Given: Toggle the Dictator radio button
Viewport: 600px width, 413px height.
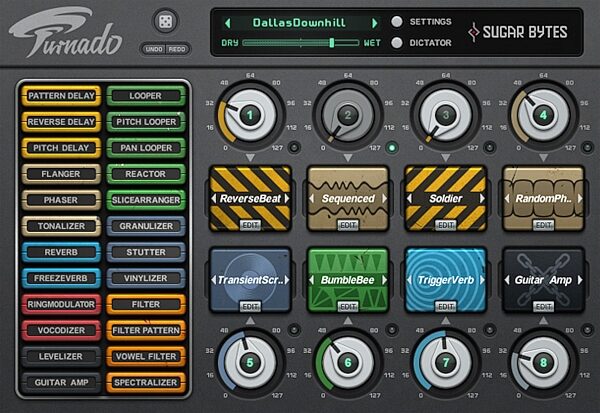Looking at the screenshot, I should coord(397,42).
